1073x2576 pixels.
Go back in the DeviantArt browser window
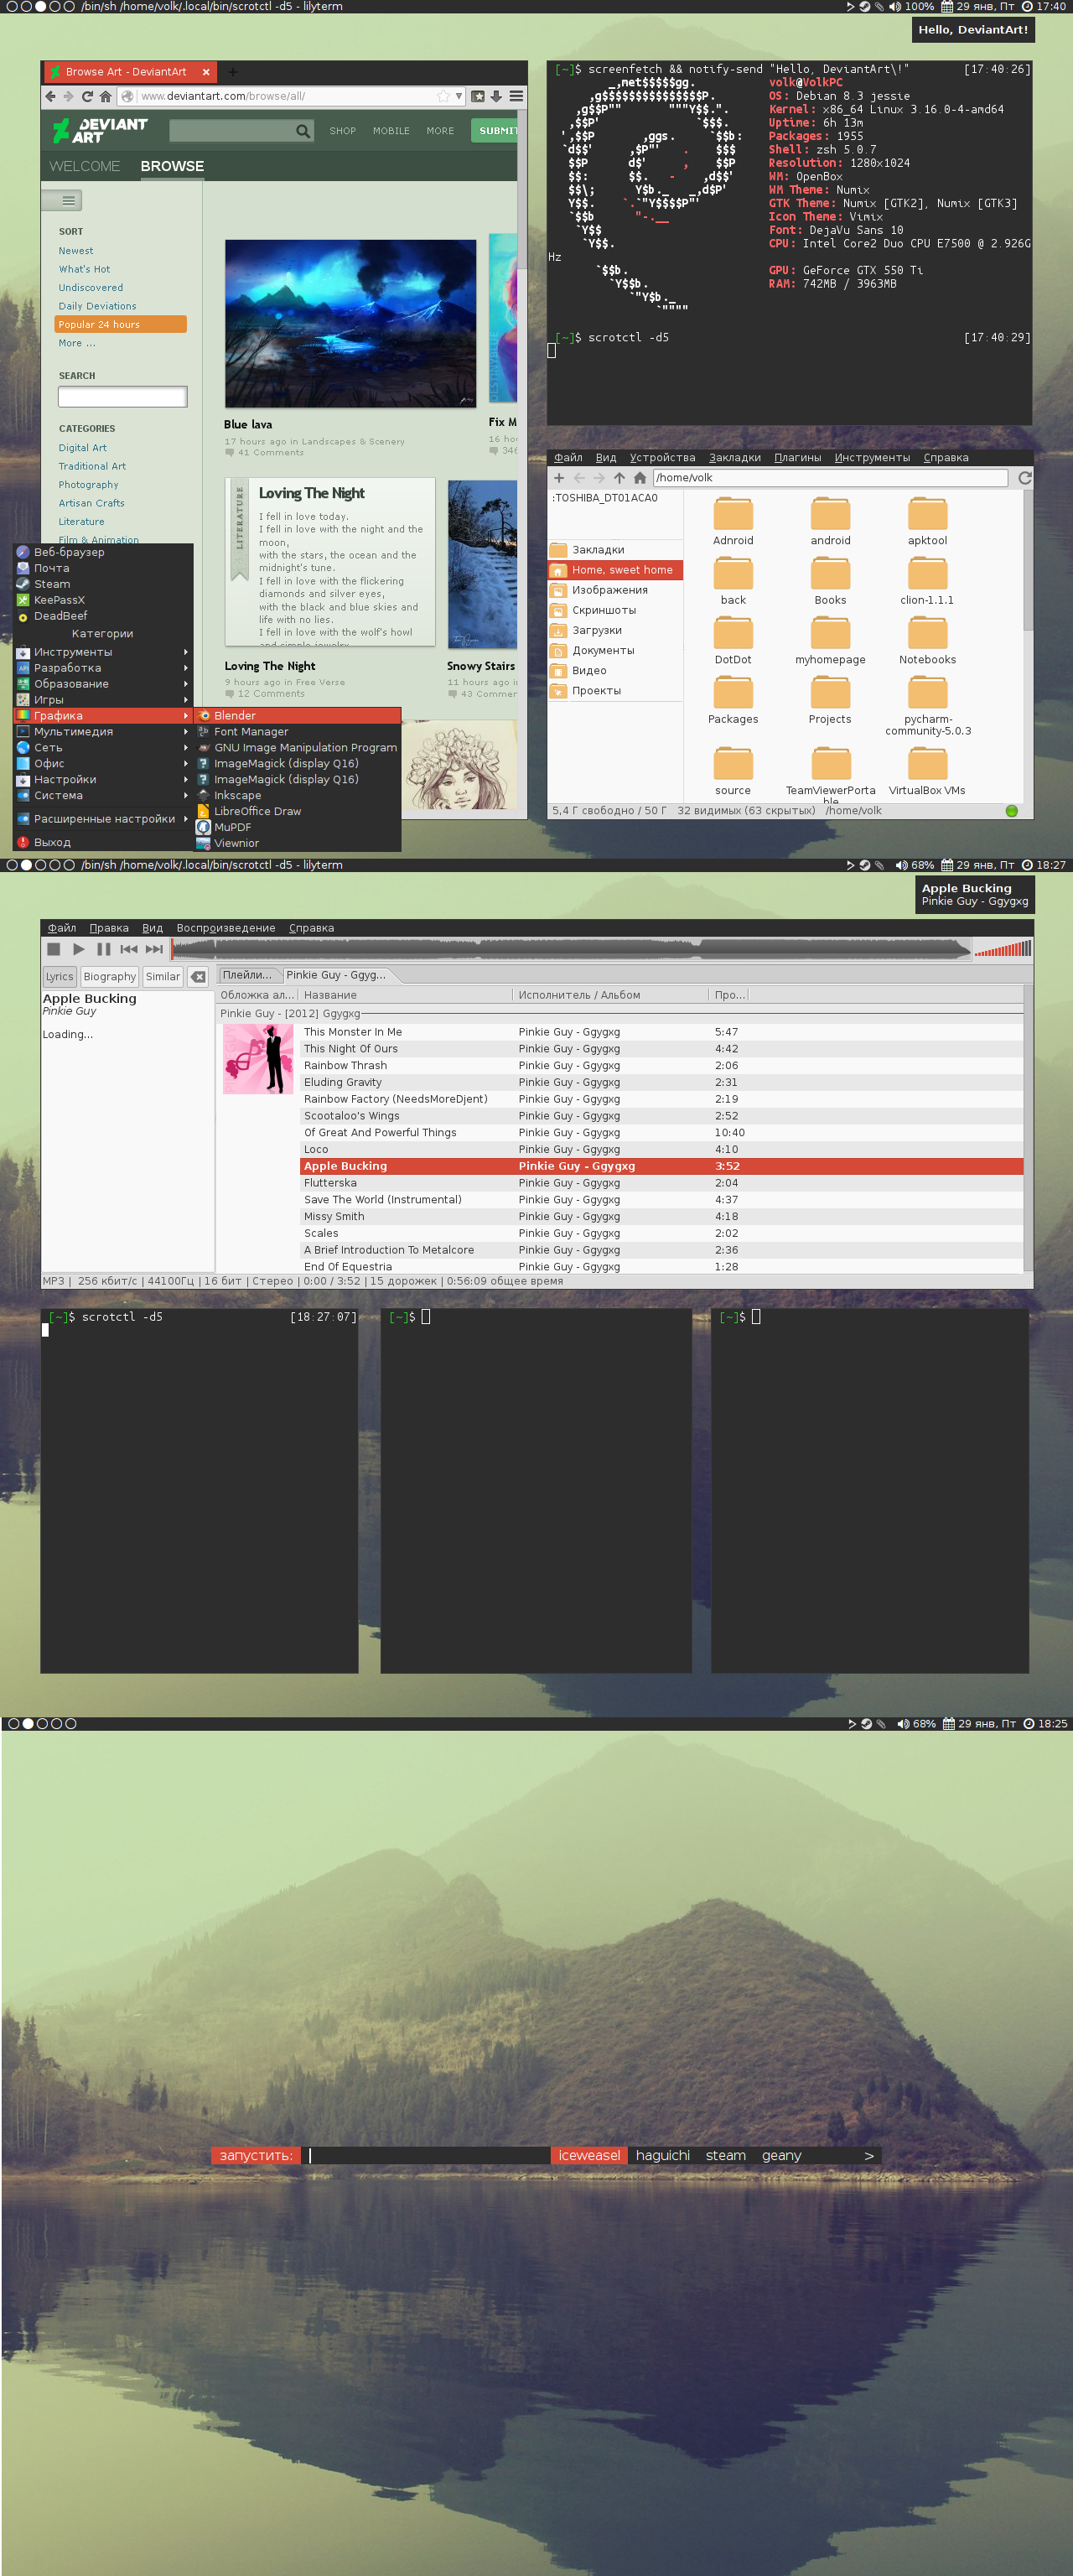click(51, 96)
